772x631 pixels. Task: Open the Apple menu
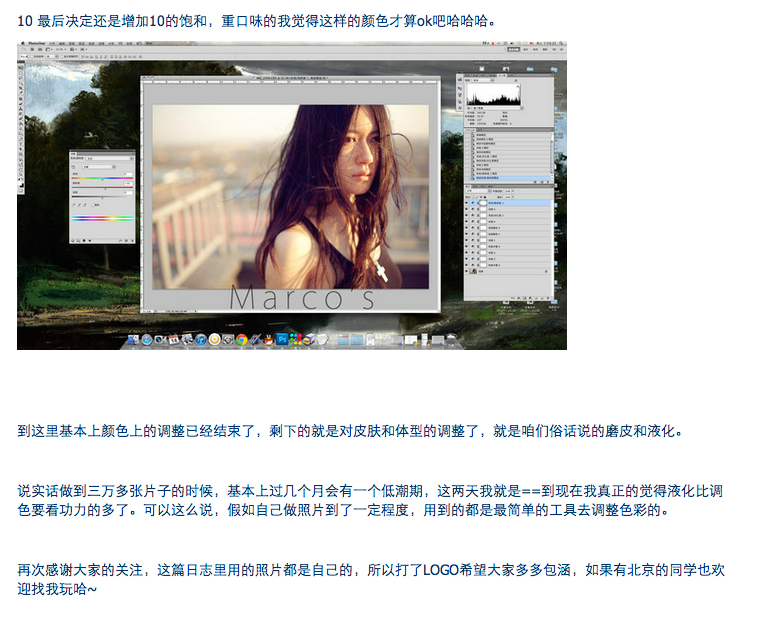[23, 43]
